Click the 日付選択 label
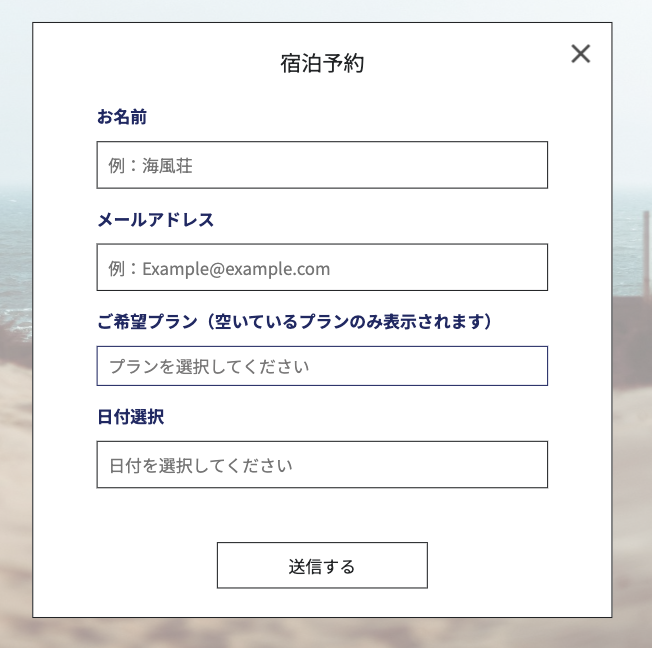This screenshot has width=652, height=648. 130,417
